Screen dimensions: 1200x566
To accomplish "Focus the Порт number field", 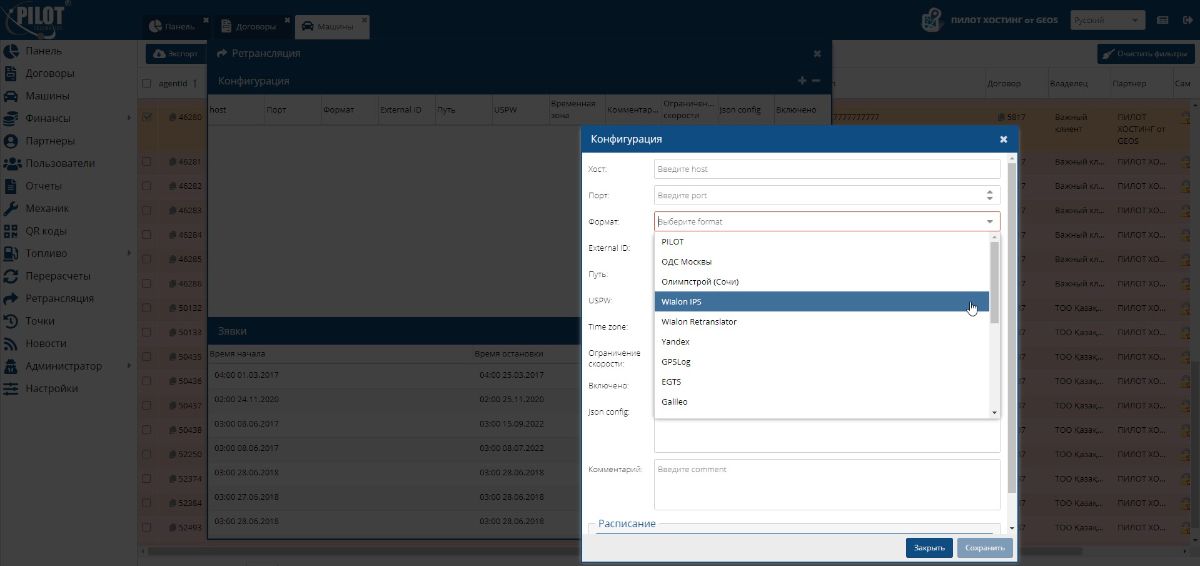I will (818, 196).
